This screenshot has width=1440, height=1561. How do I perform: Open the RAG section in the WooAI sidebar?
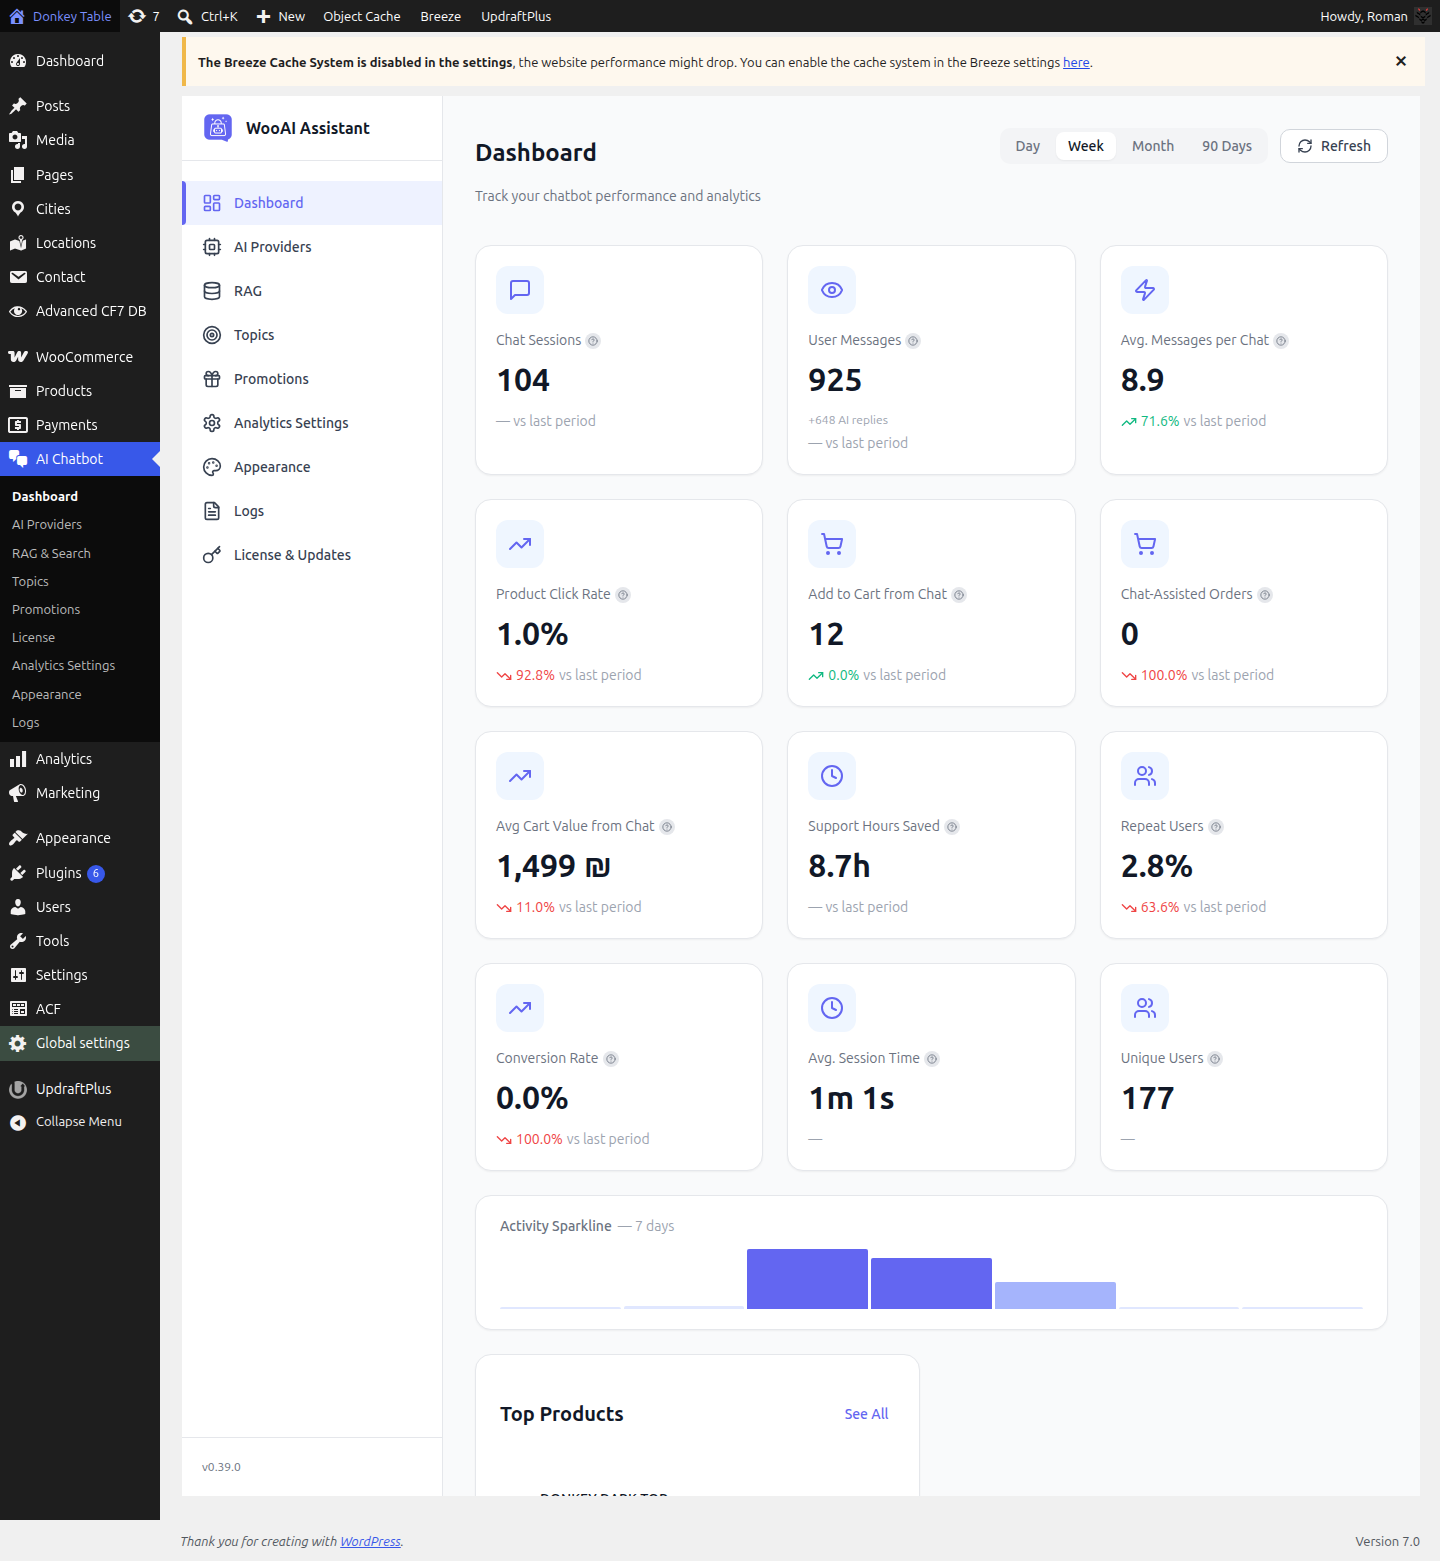[x=312, y=291]
